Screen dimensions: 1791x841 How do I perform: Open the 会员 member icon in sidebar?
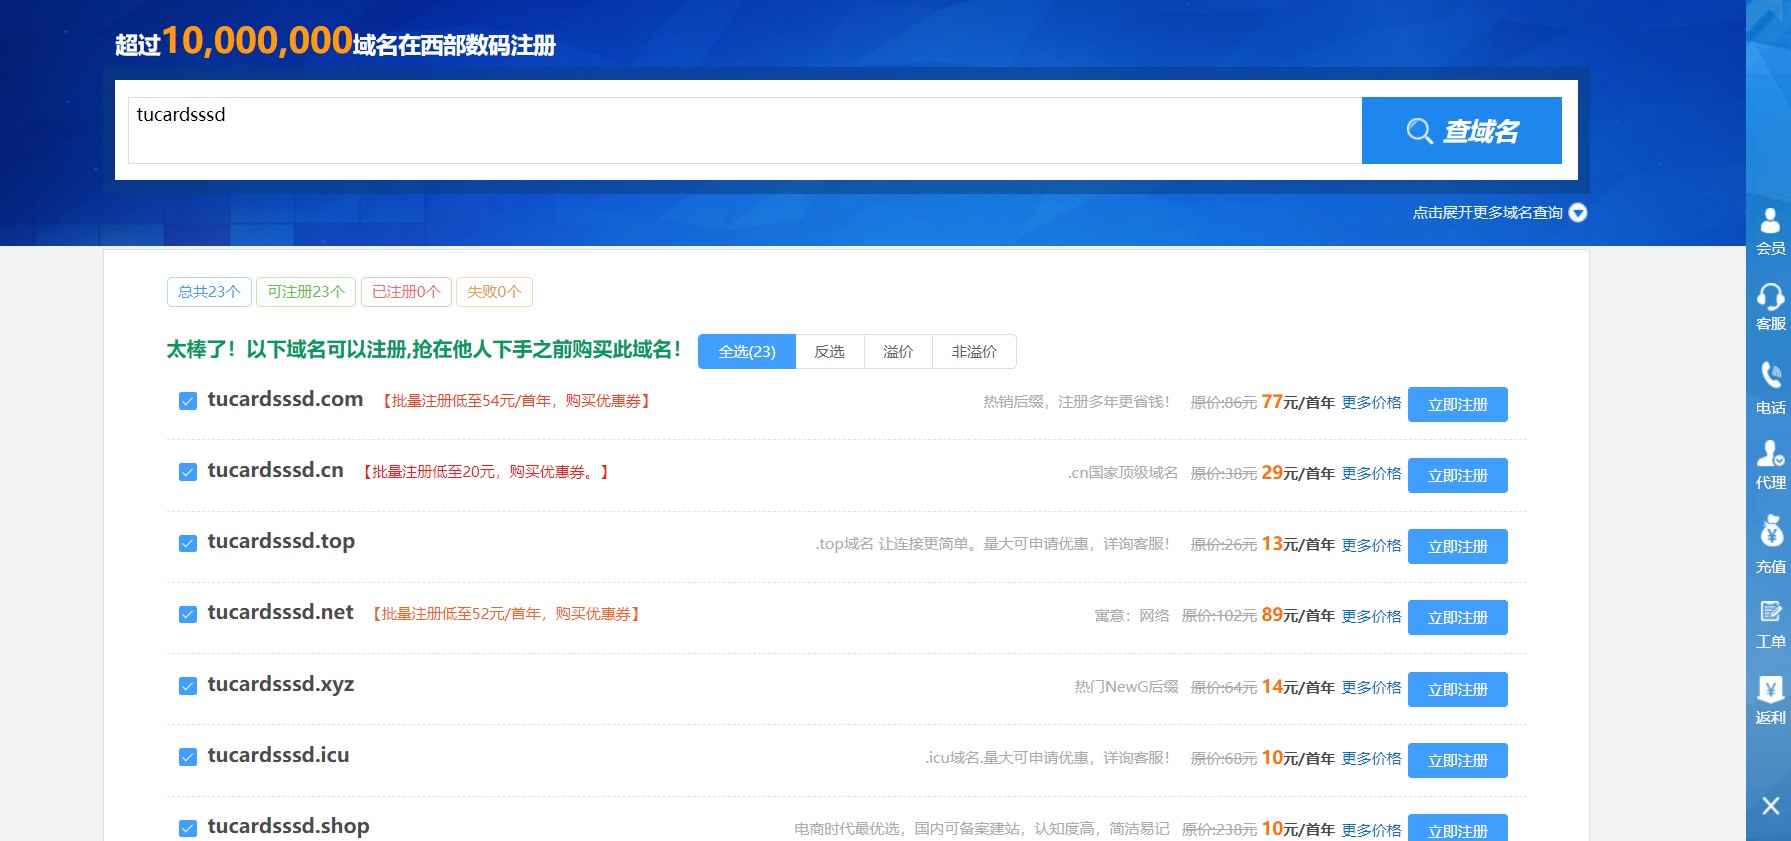1769,222
